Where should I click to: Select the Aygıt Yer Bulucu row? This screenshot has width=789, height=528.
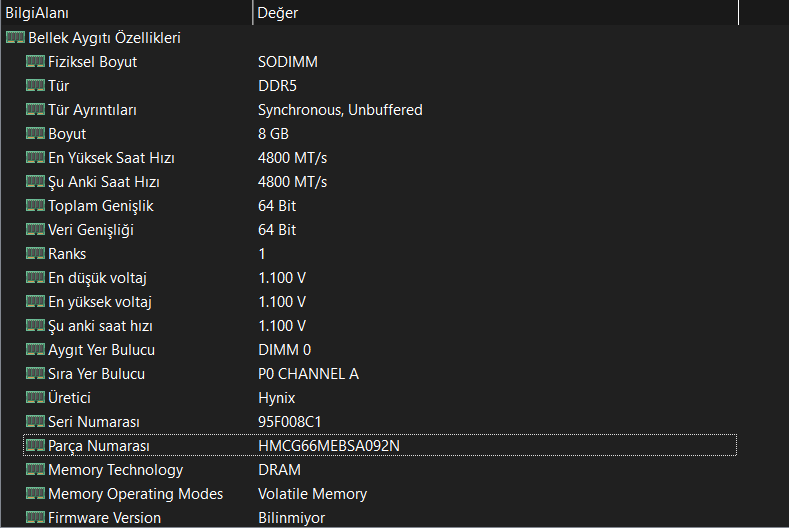[101, 350]
